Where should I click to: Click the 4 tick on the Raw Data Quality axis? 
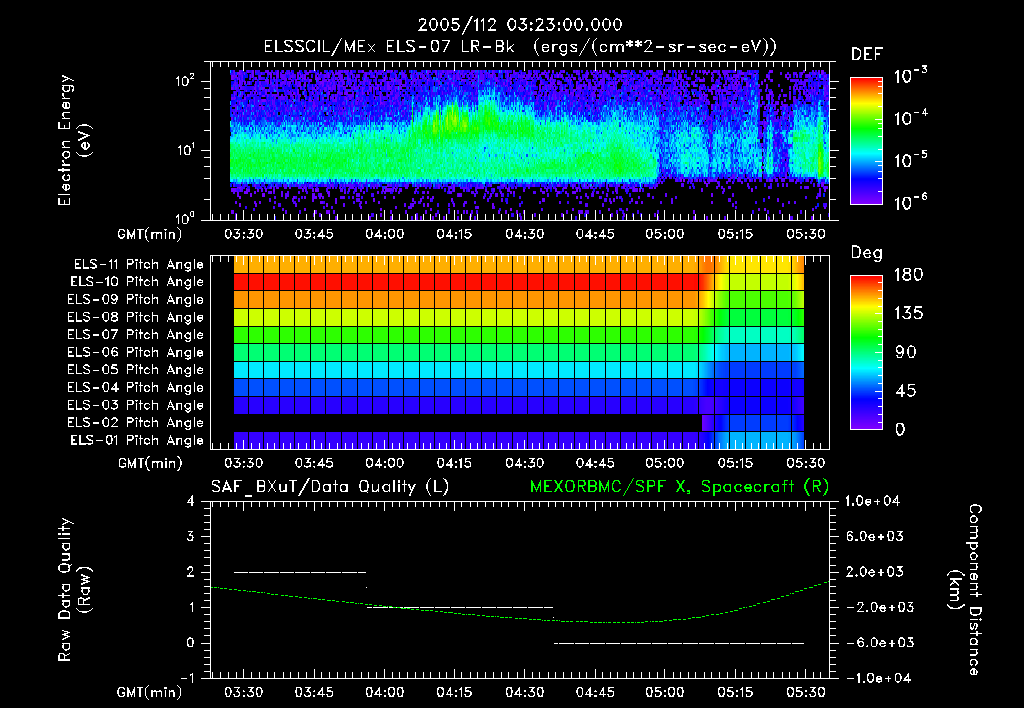coord(191,501)
